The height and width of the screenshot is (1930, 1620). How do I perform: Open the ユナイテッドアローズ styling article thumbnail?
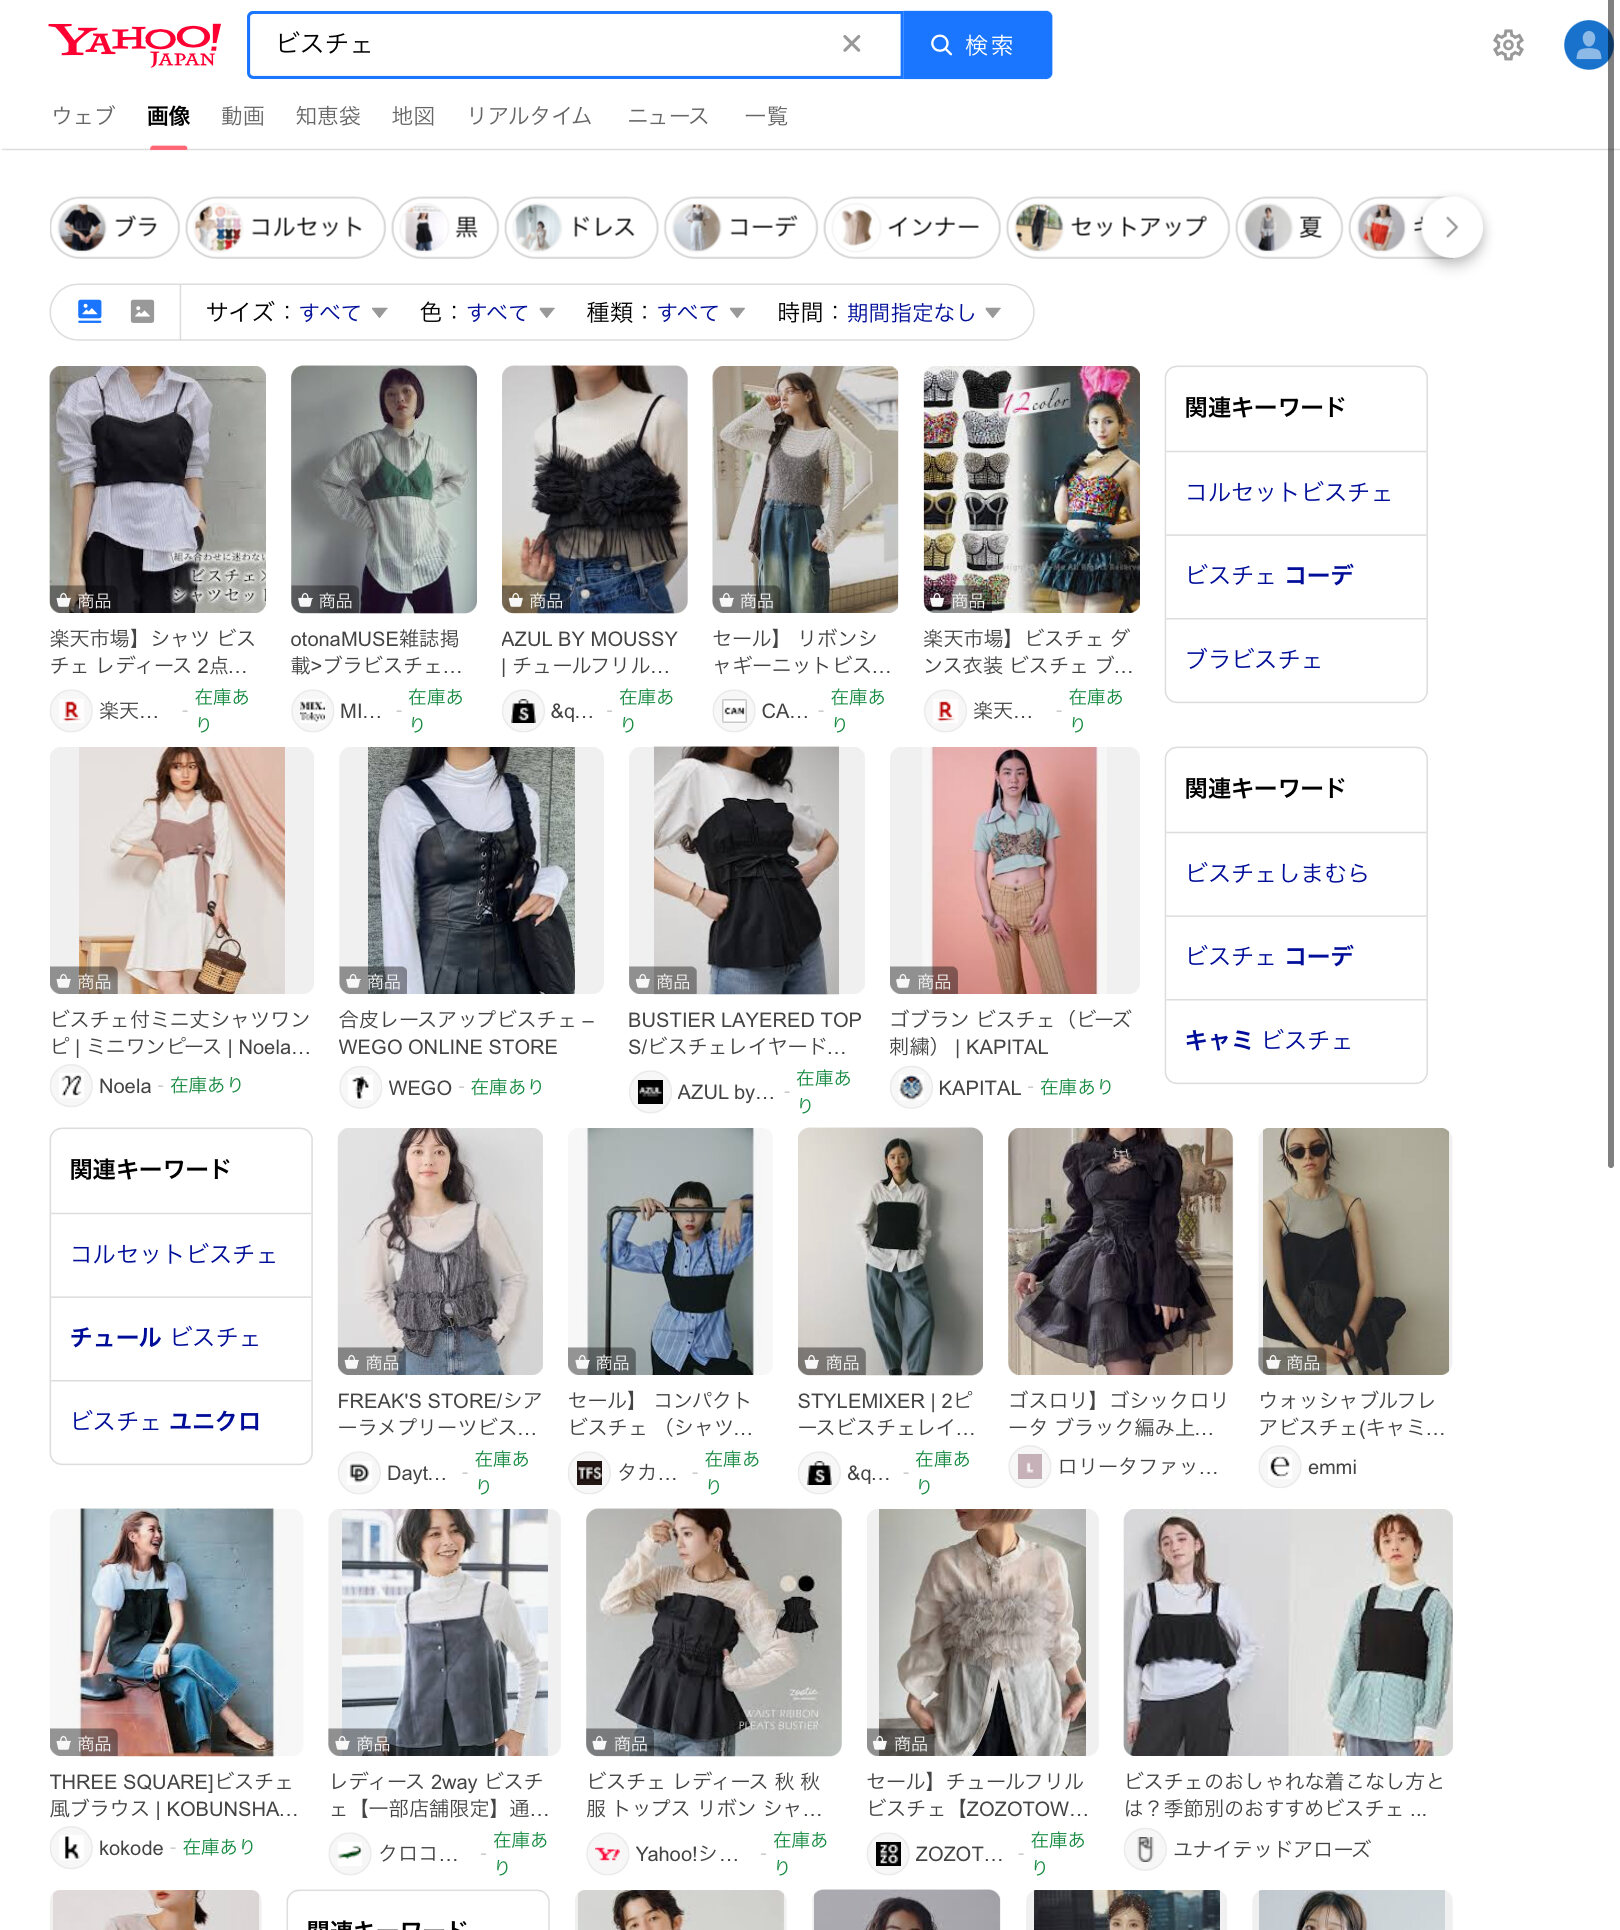click(1288, 1632)
